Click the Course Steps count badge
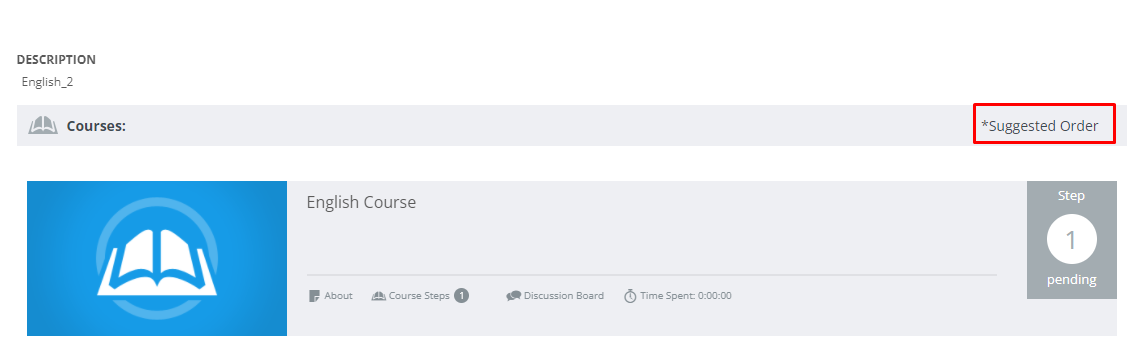This screenshot has width=1145, height=361. tap(461, 295)
